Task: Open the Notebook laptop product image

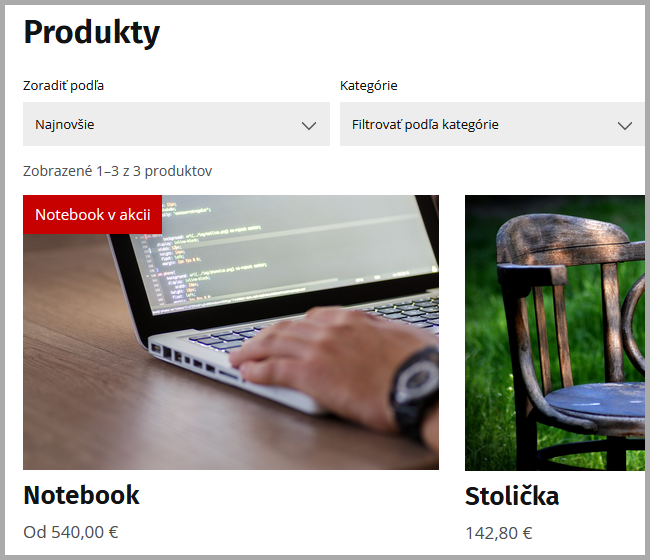Action: tap(231, 332)
